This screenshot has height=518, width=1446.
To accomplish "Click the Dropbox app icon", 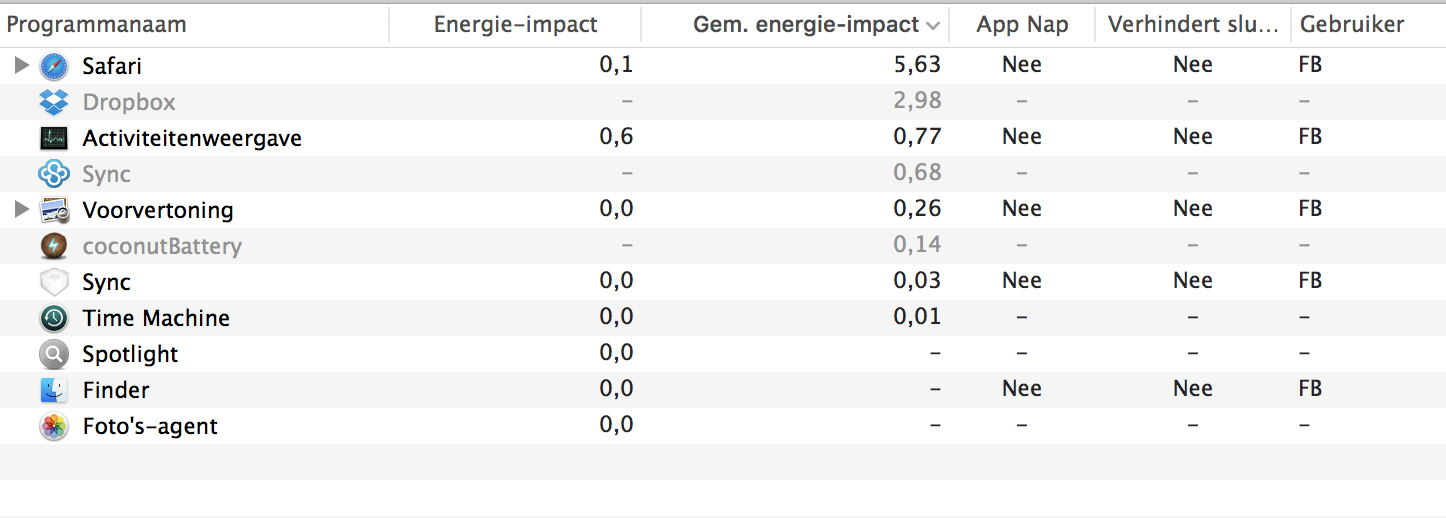I will click(x=54, y=103).
